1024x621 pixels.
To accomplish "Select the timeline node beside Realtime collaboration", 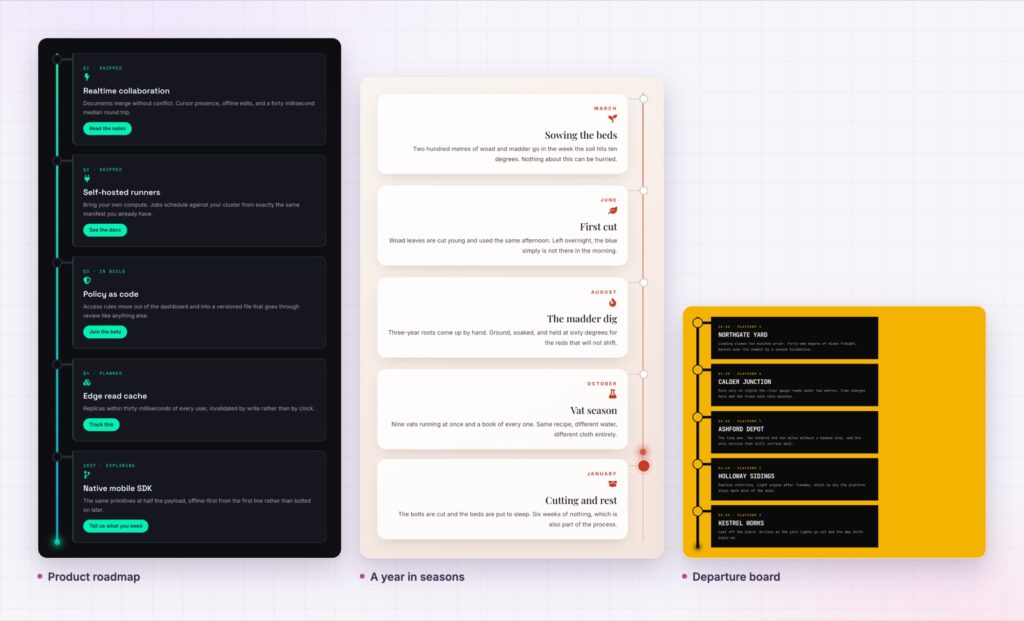I will pos(57,59).
